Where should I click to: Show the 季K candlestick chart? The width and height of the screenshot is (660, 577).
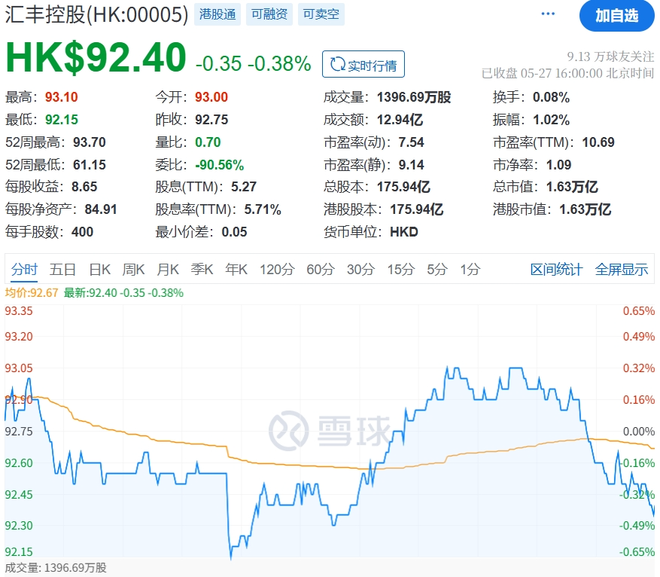click(x=202, y=269)
